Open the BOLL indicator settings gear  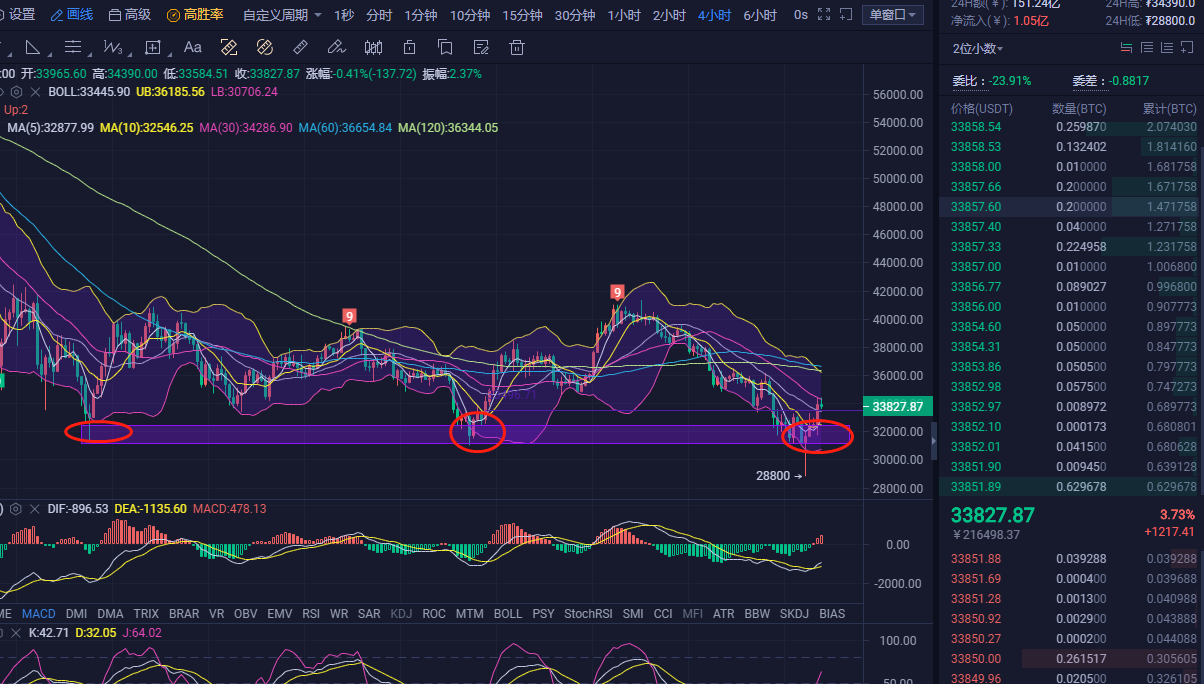16,91
